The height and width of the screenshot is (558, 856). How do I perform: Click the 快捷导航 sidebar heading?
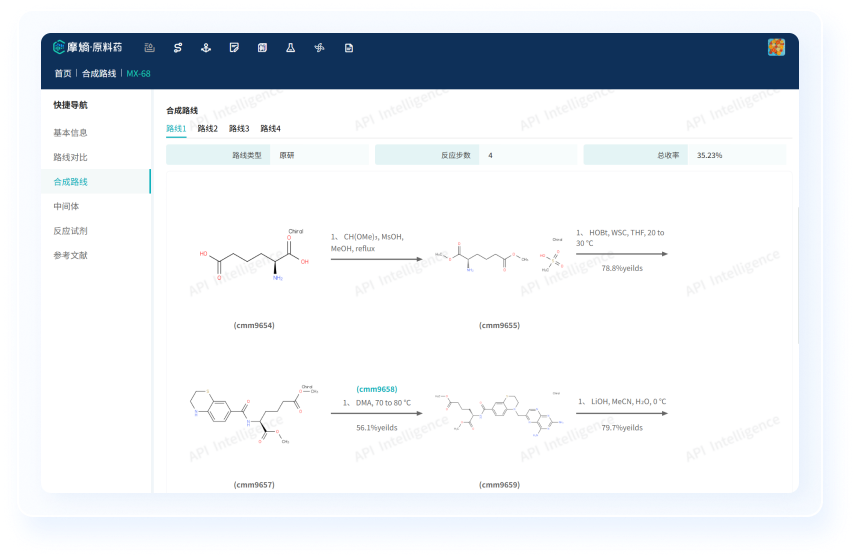click(70, 105)
